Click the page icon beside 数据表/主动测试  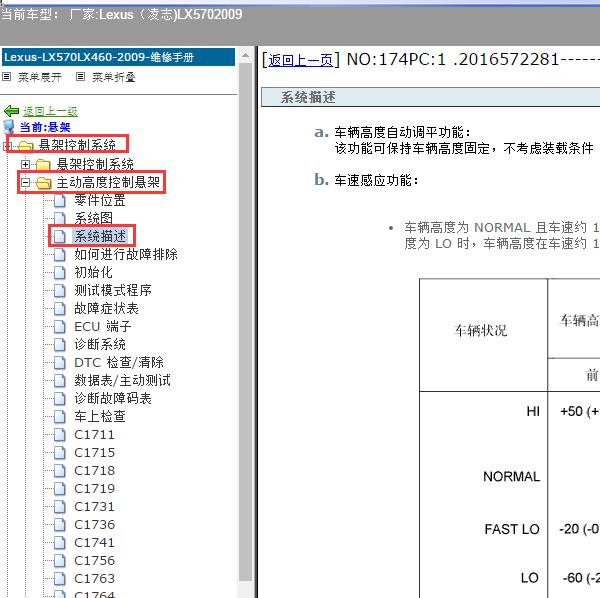pyautogui.click(x=60, y=380)
